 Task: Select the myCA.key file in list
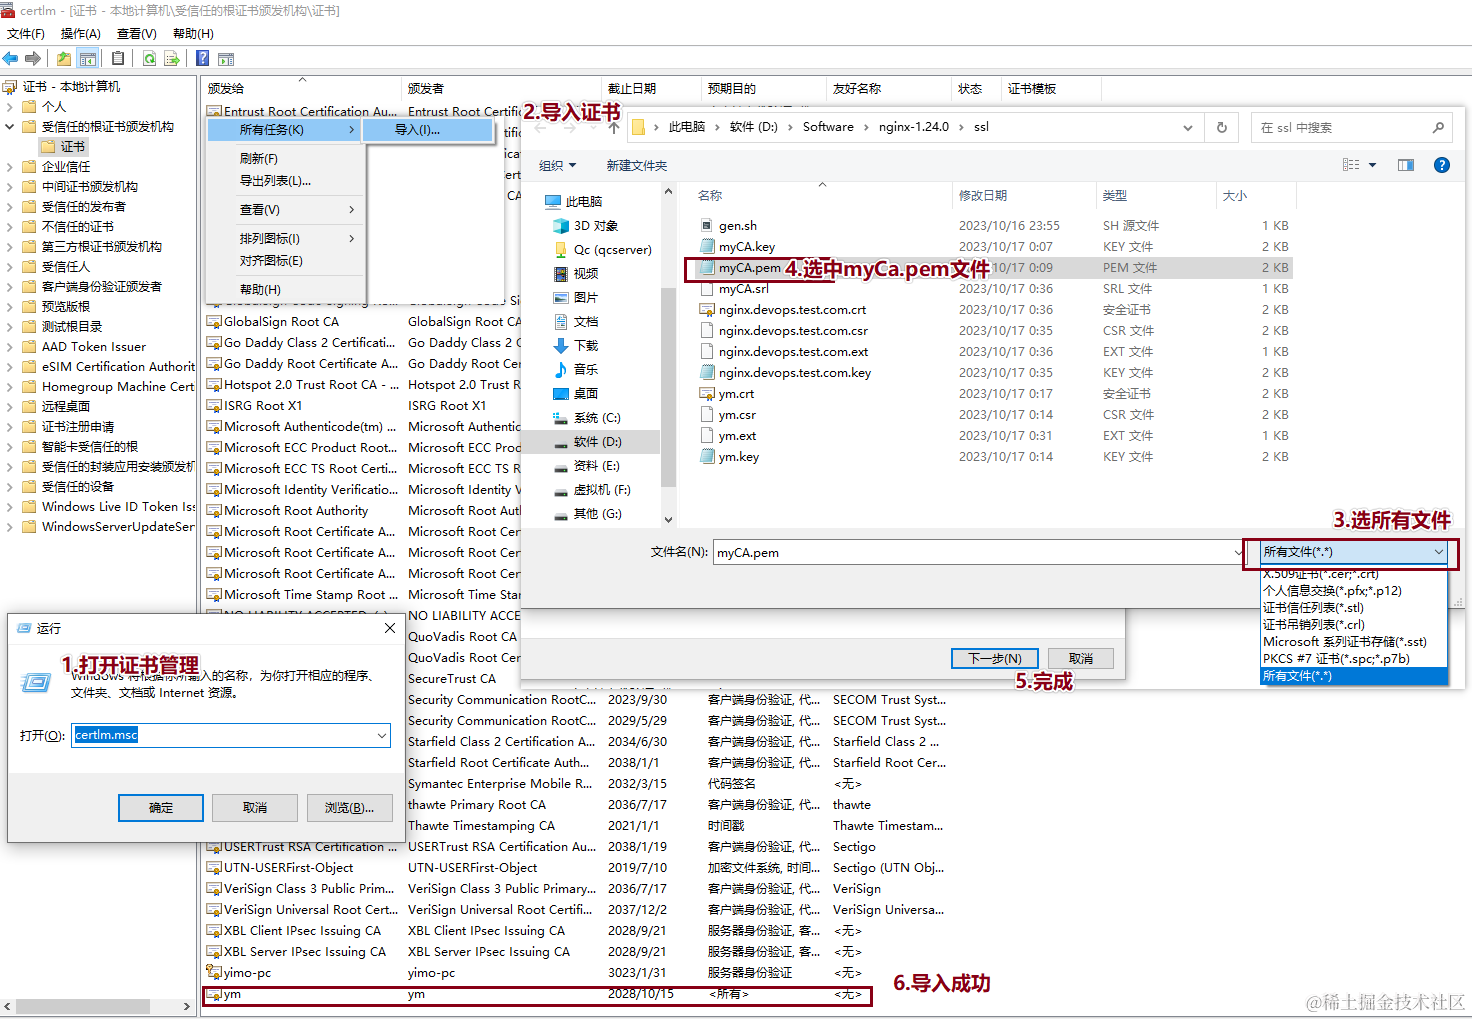tap(746, 247)
